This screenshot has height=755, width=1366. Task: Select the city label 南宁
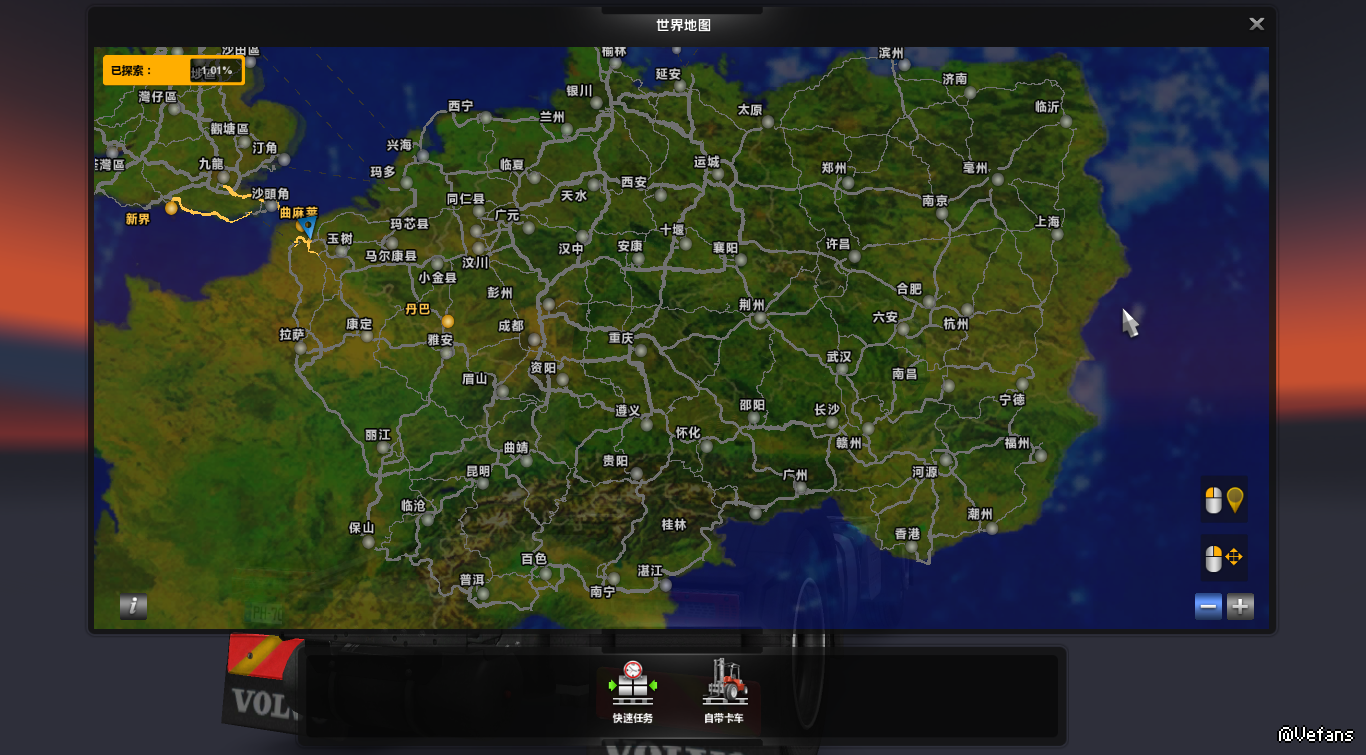[x=603, y=592]
